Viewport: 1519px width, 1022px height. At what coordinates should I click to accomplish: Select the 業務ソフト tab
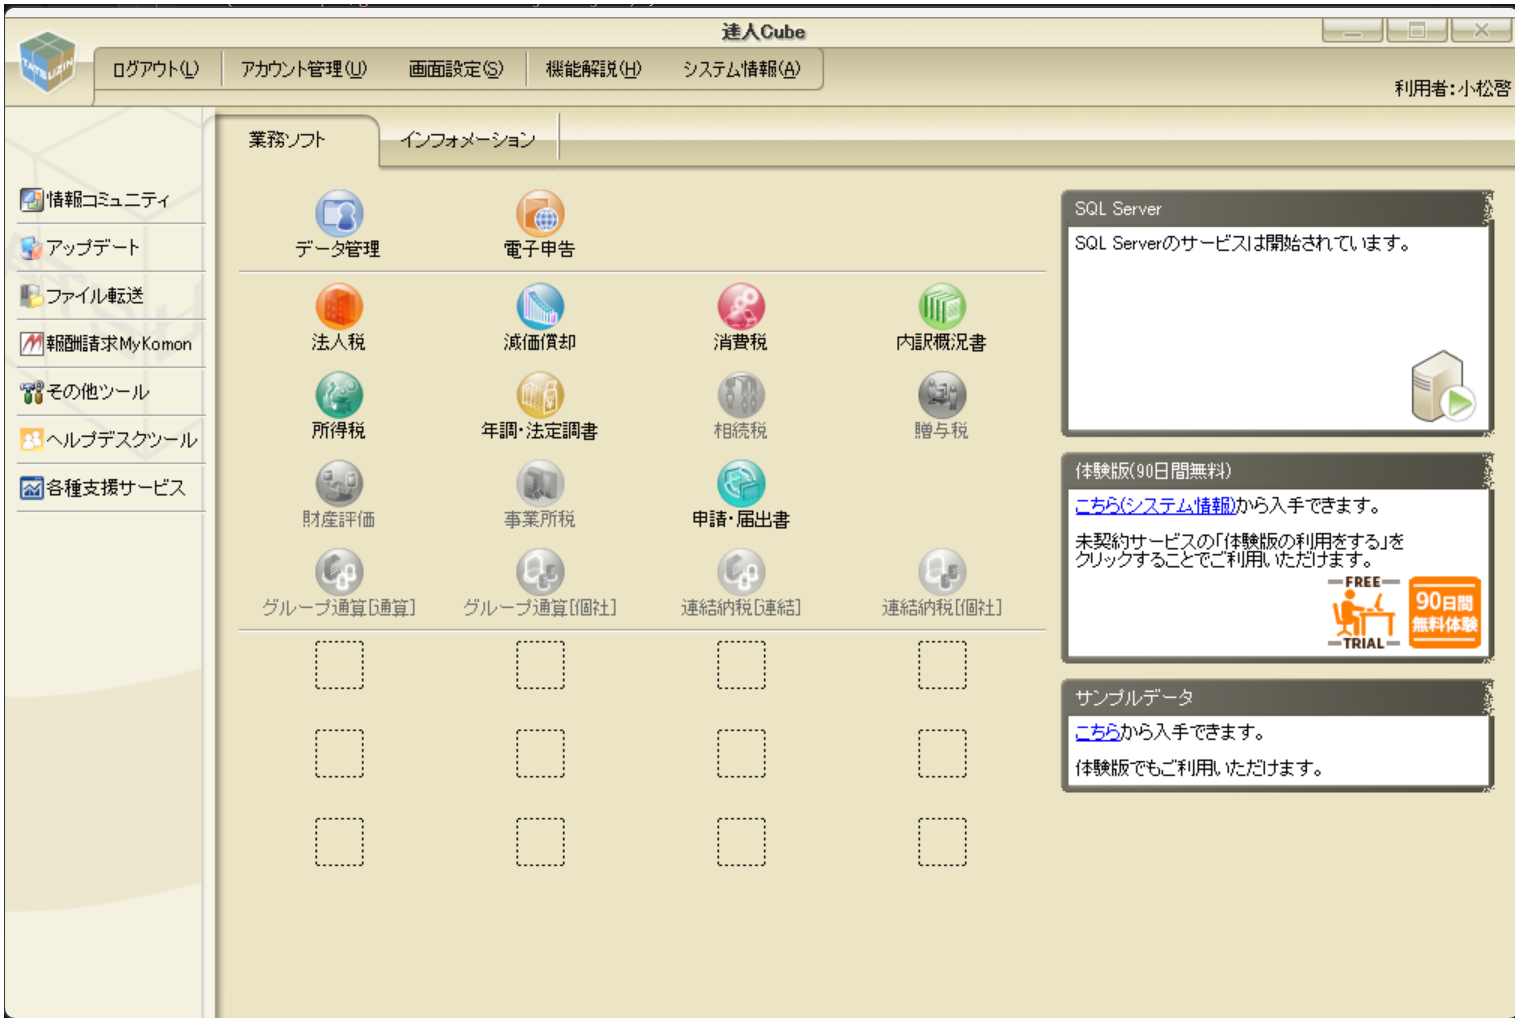(x=287, y=140)
